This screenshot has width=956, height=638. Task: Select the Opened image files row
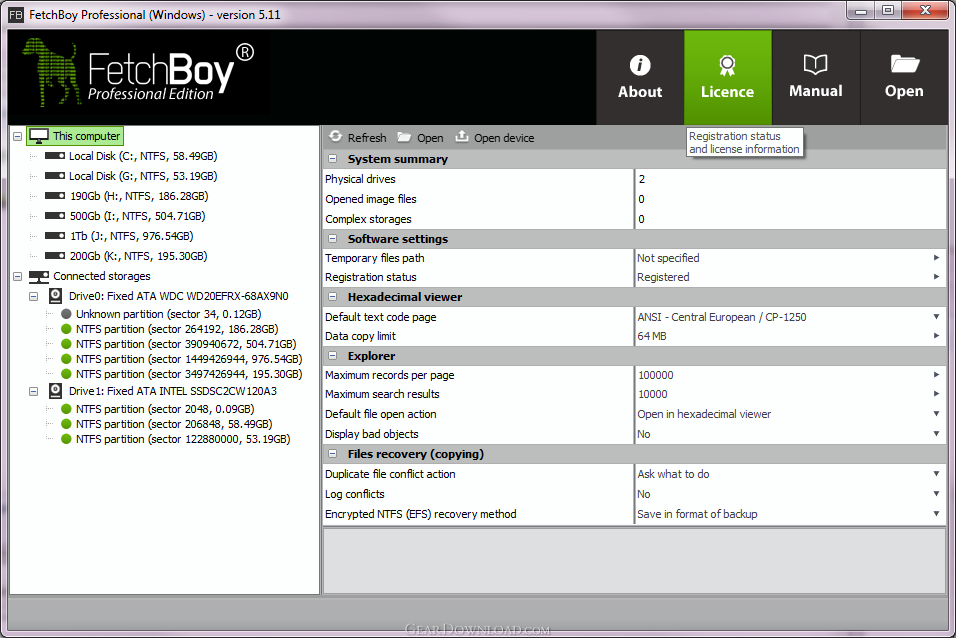635,199
